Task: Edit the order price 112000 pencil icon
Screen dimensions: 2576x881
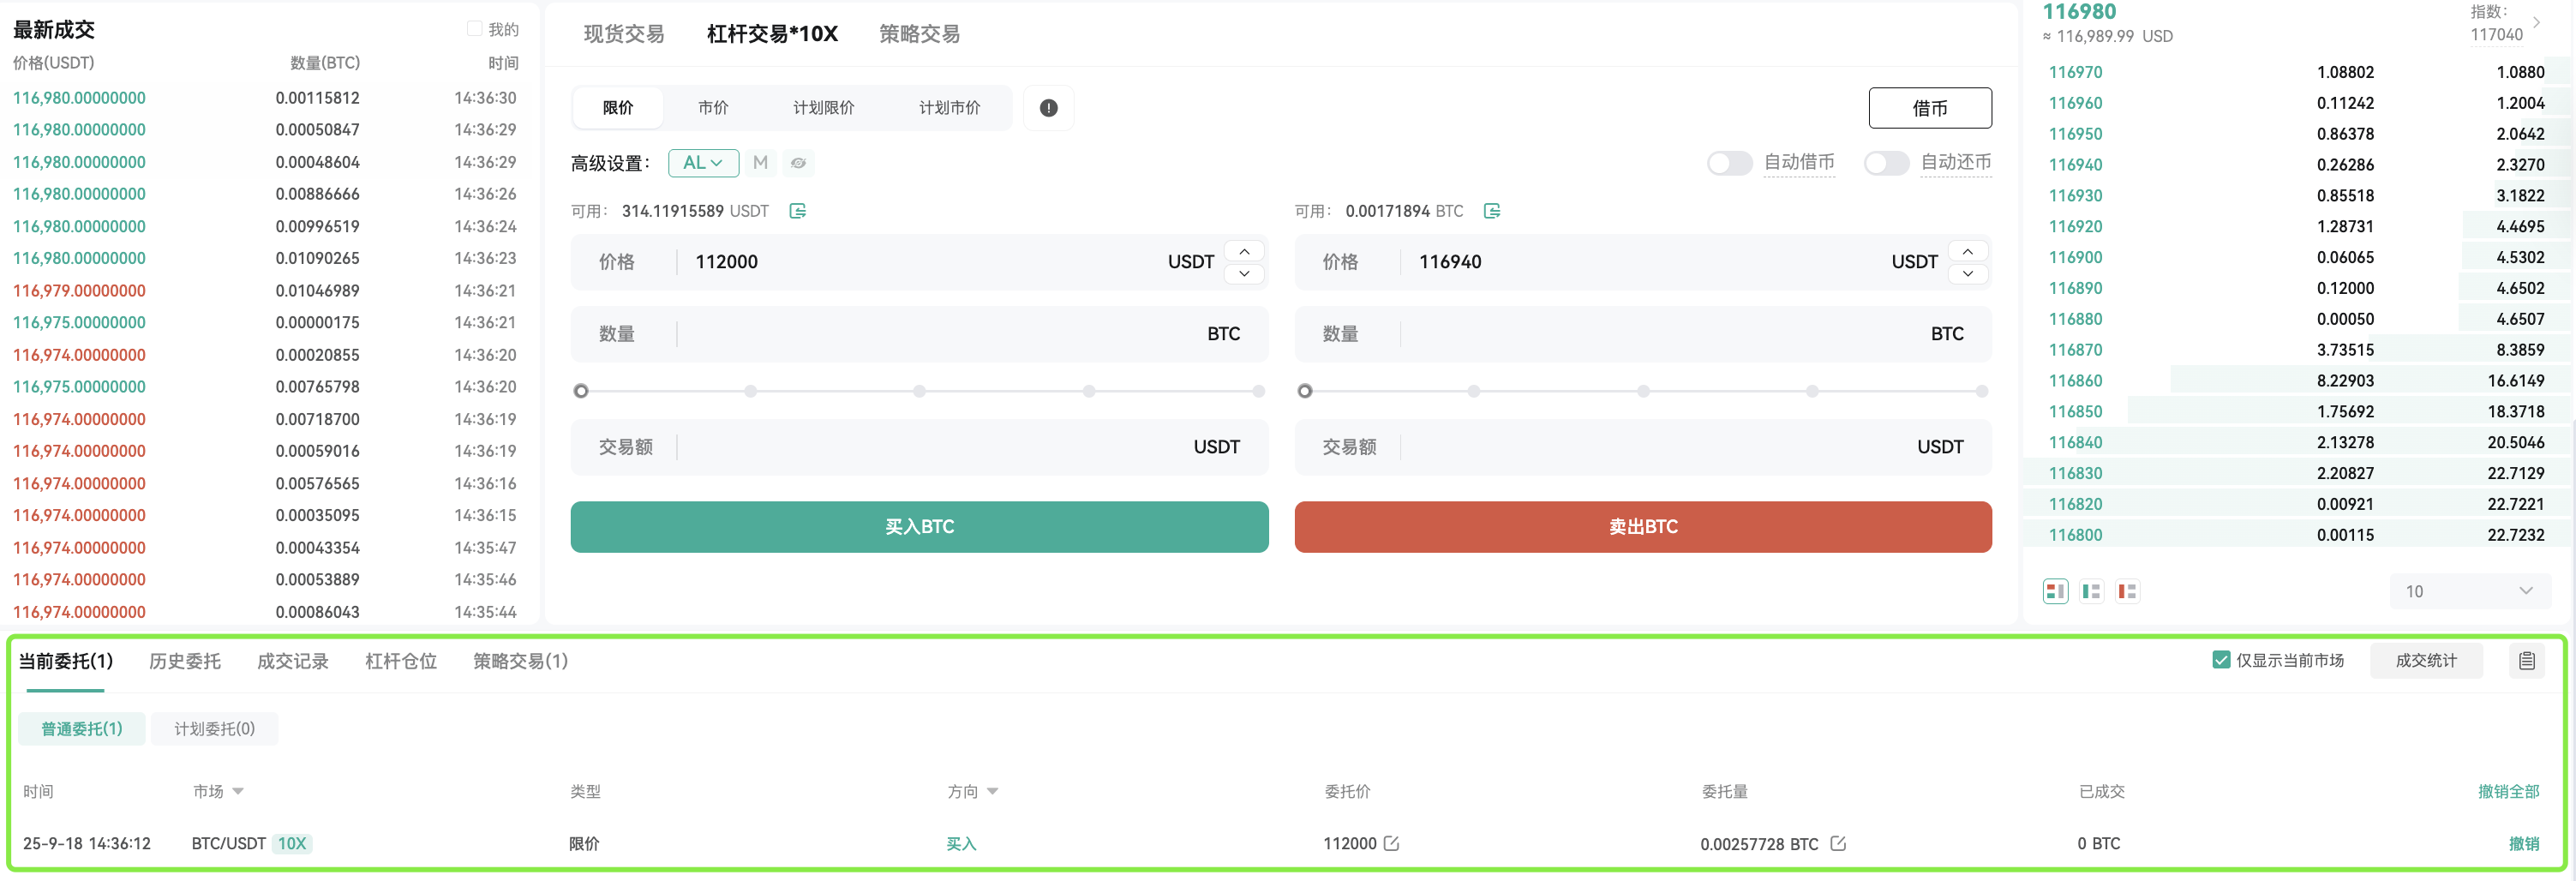Action: point(1391,843)
